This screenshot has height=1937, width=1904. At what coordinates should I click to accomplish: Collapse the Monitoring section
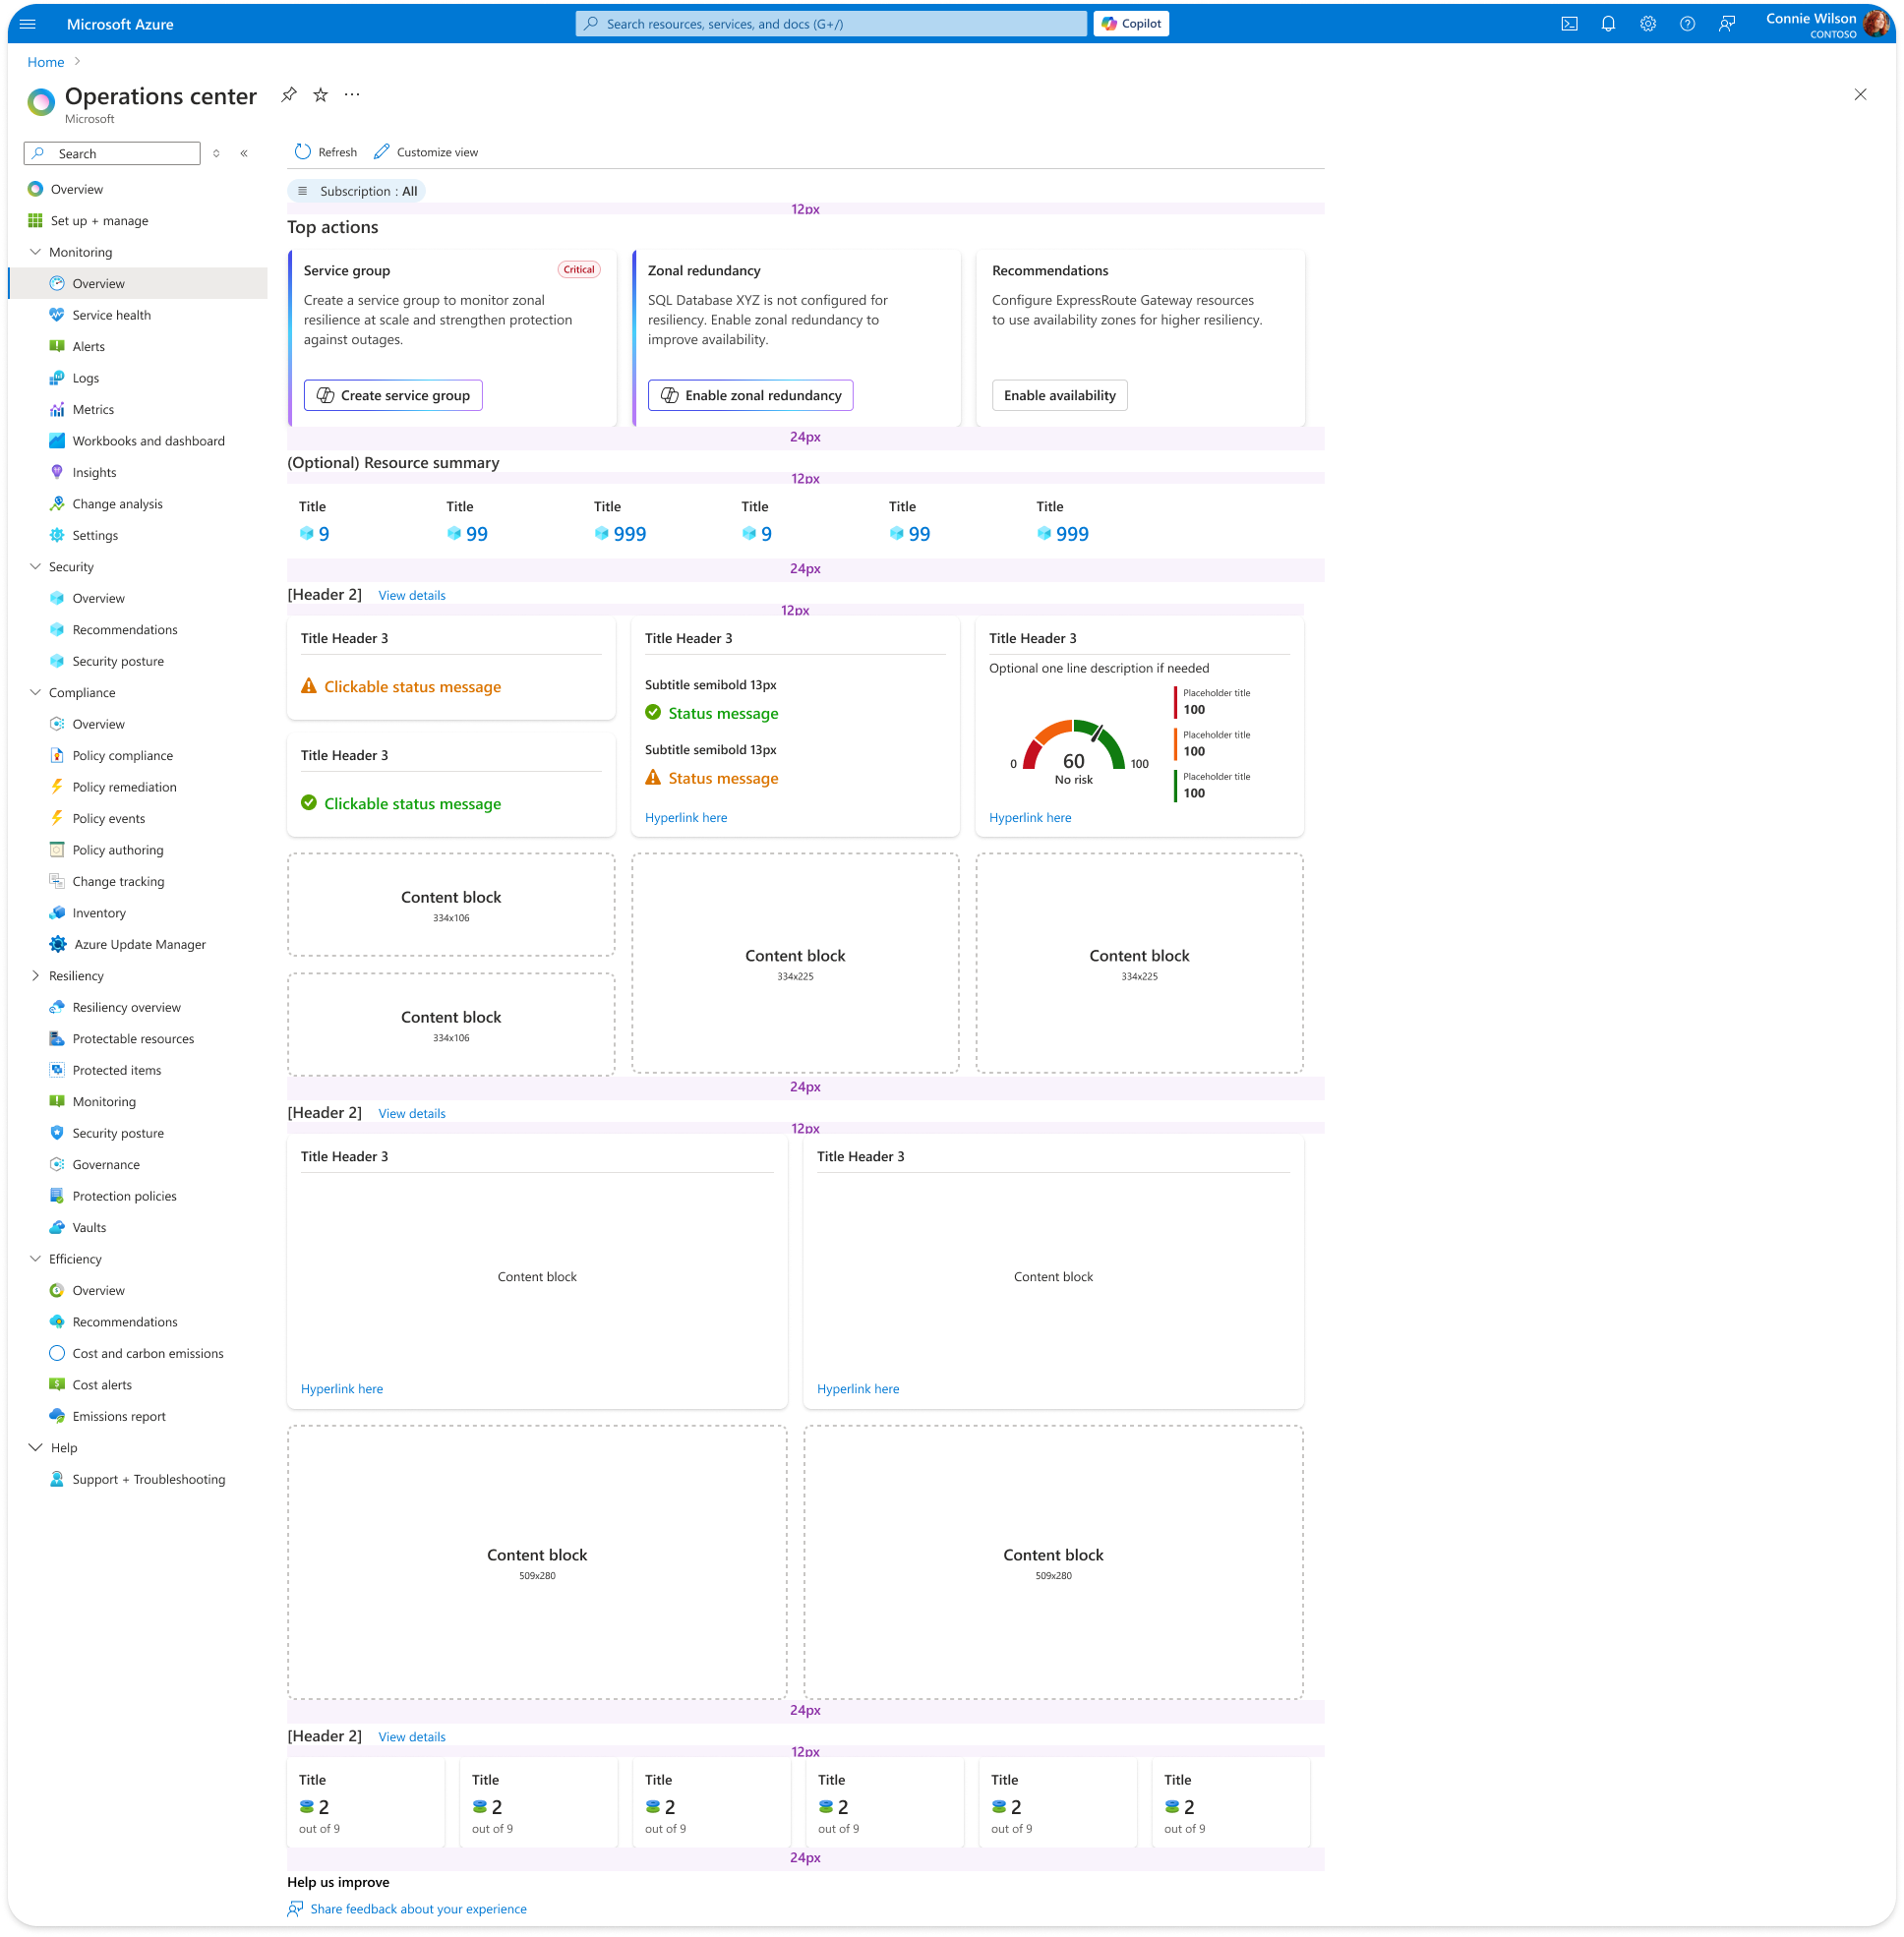[x=36, y=252]
